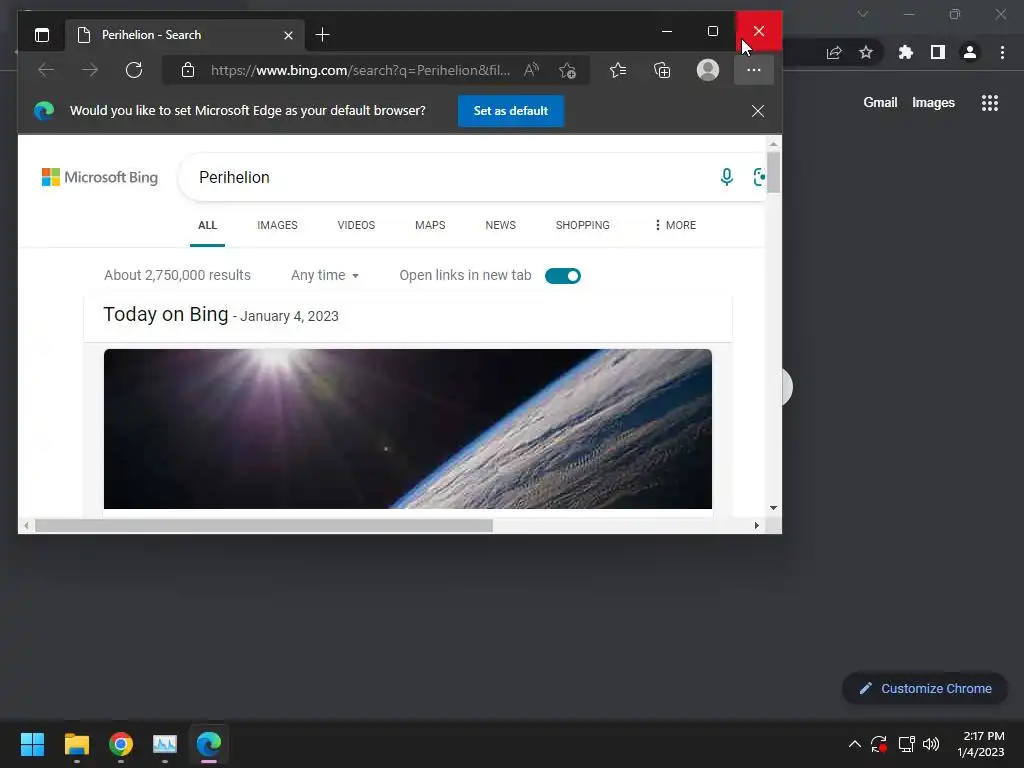
Task: Open the Any time filter dropdown
Action: point(325,276)
